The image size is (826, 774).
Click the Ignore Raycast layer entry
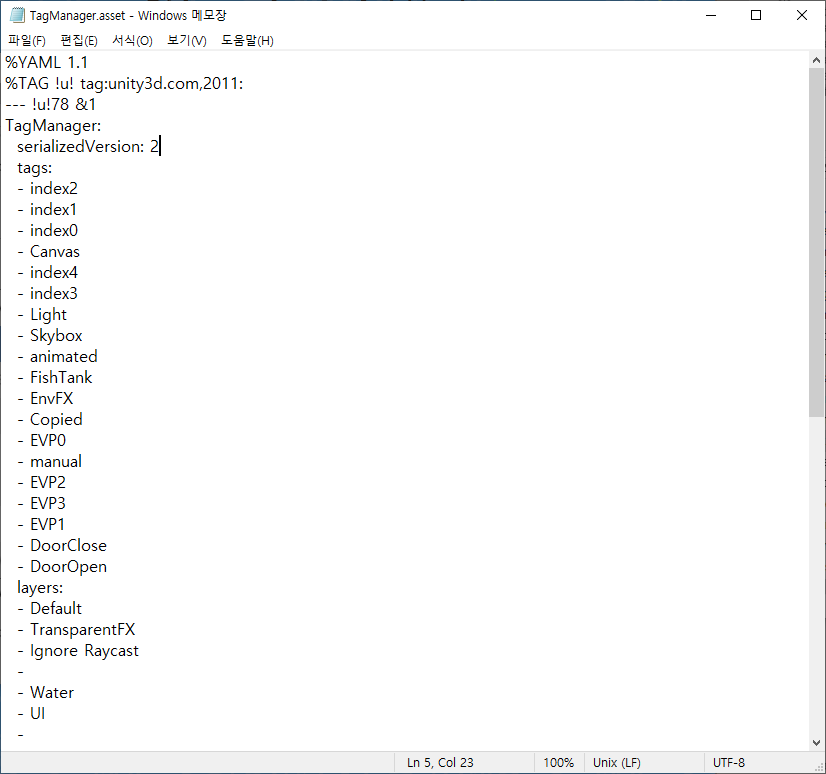(78, 651)
